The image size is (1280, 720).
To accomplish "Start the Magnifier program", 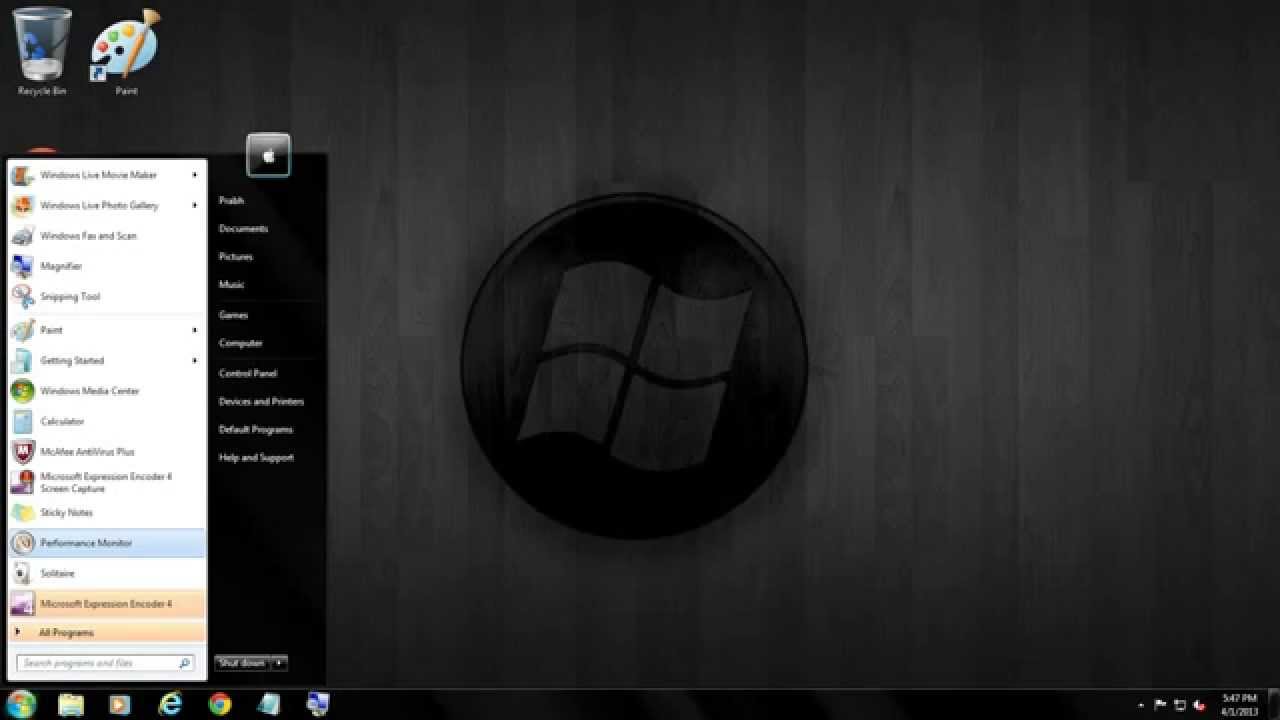I will click(106, 266).
